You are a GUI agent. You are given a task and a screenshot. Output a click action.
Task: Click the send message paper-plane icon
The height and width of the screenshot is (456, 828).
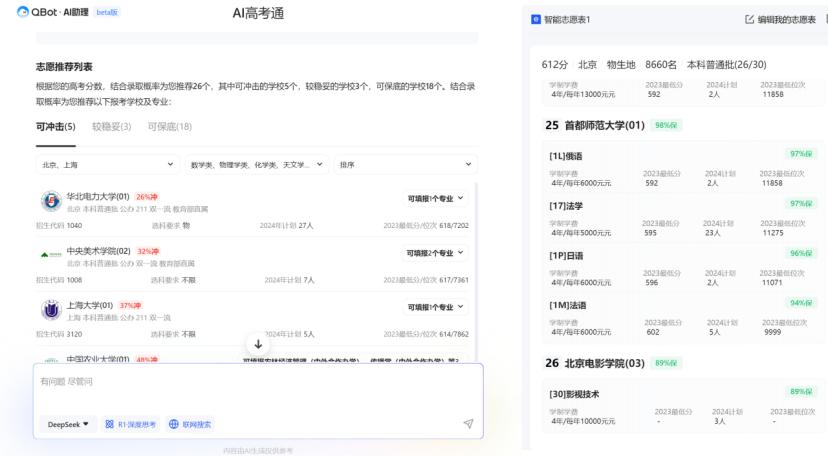click(468, 423)
